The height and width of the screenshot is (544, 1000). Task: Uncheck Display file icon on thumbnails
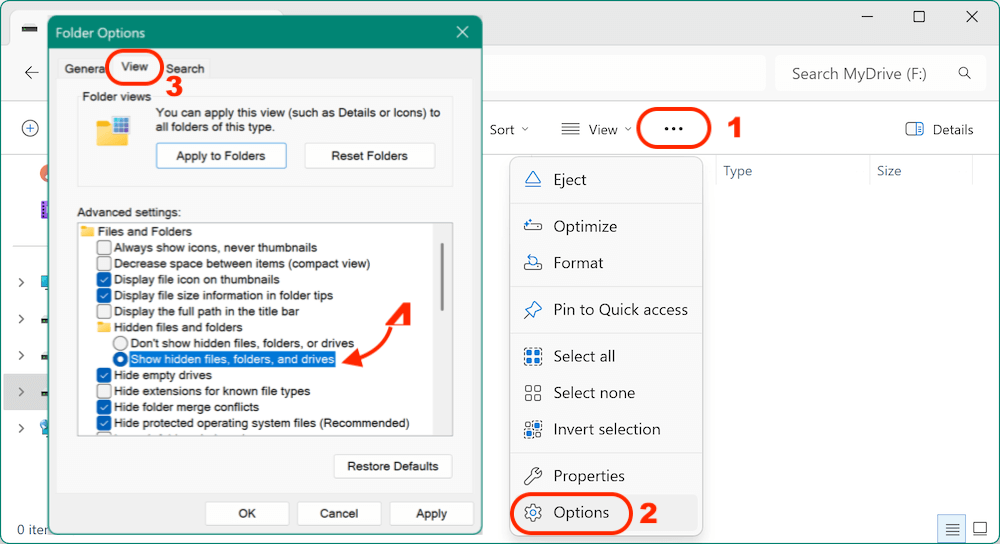104,279
